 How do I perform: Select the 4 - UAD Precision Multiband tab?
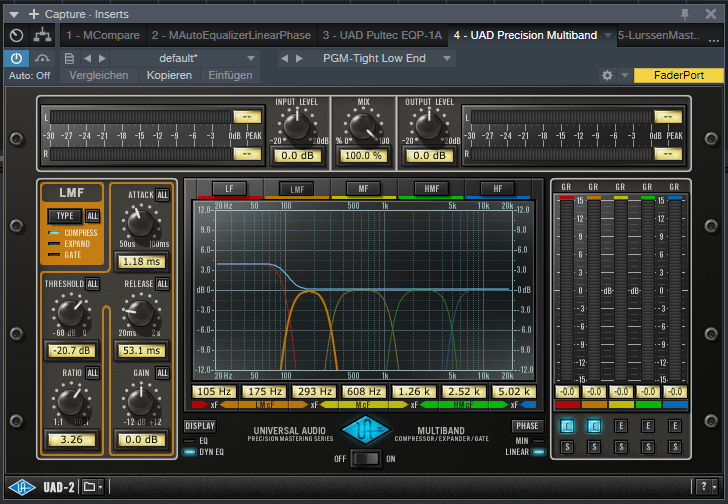pyautogui.click(x=525, y=35)
